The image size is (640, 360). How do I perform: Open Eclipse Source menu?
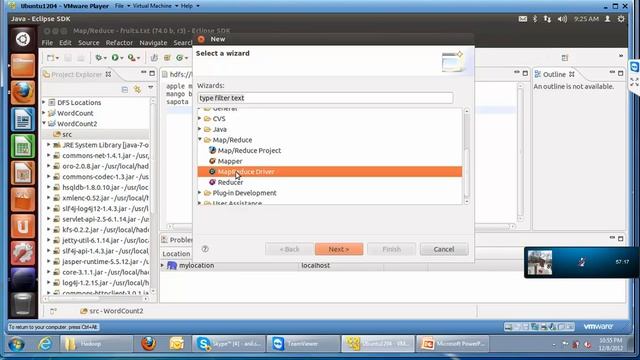click(89, 42)
